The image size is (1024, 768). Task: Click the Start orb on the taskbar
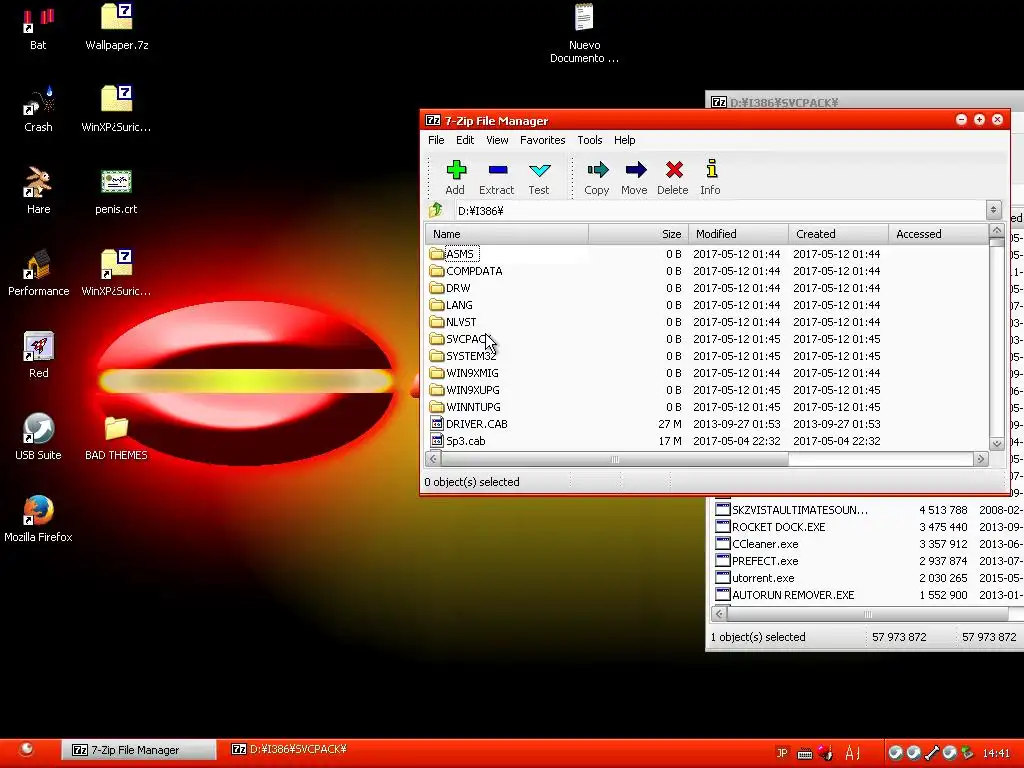[26, 749]
